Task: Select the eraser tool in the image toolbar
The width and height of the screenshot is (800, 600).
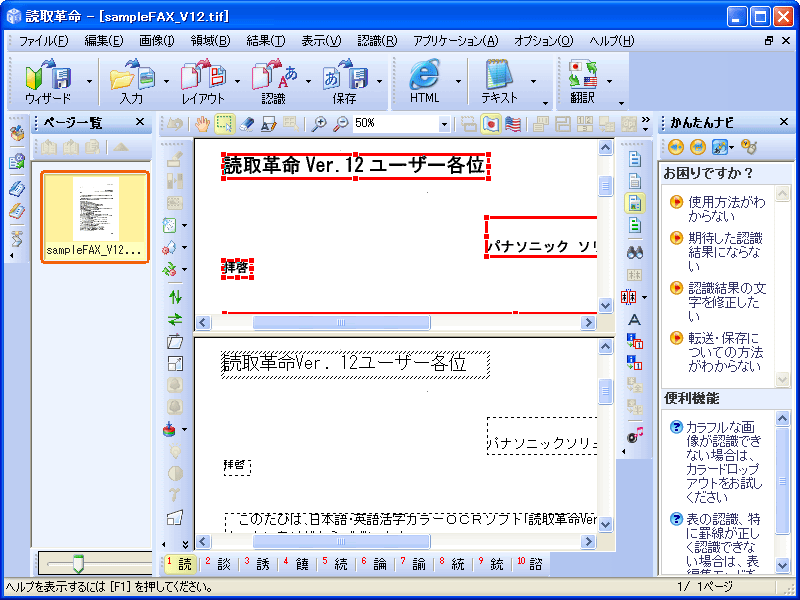Action: [x=246, y=123]
